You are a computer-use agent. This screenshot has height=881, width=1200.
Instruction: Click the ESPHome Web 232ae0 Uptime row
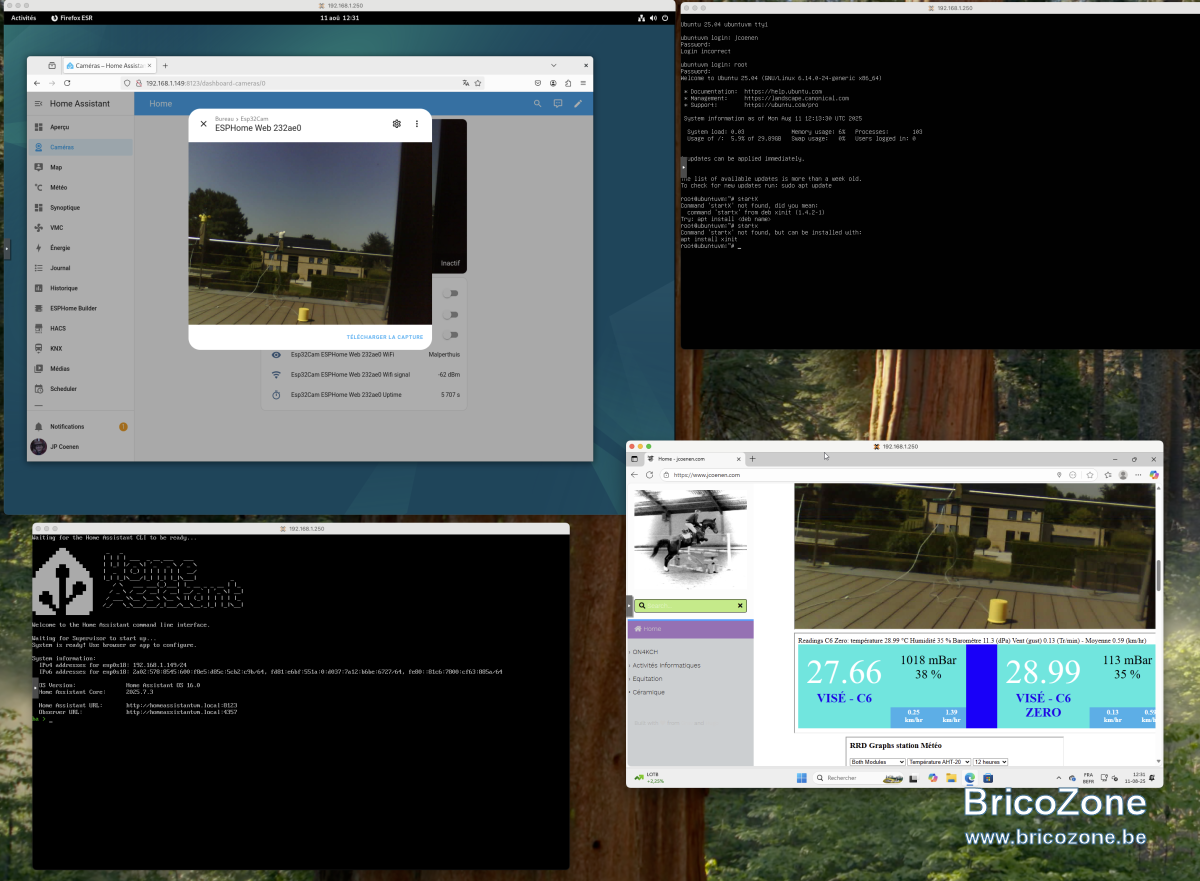365,394
